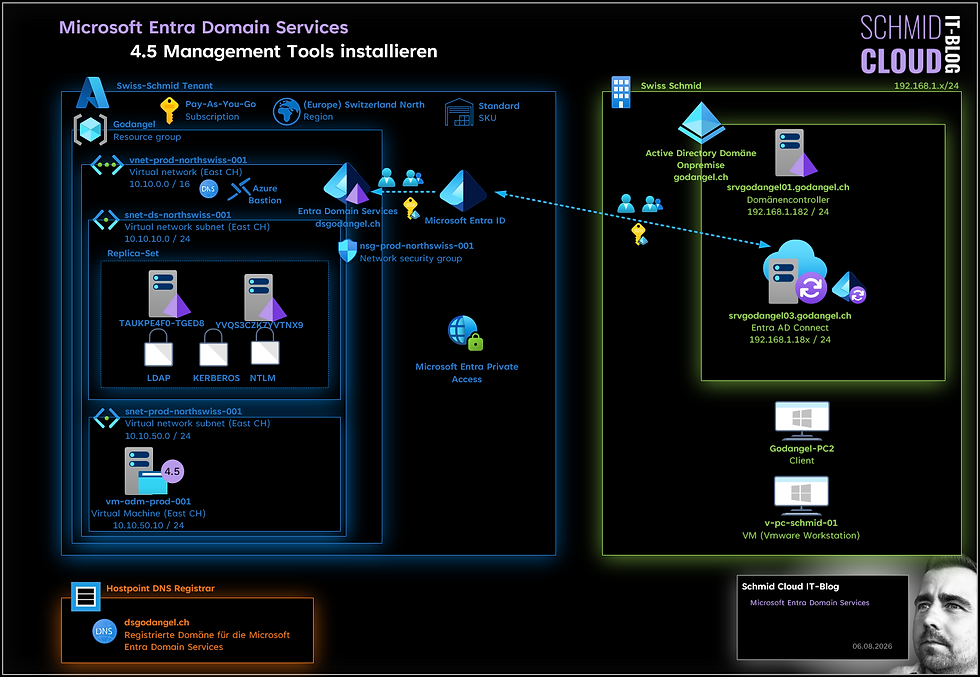Viewport: 980px width, 677px height.
Task: Click the Standard SKU warehouse icon
Action: pos(459,113)
